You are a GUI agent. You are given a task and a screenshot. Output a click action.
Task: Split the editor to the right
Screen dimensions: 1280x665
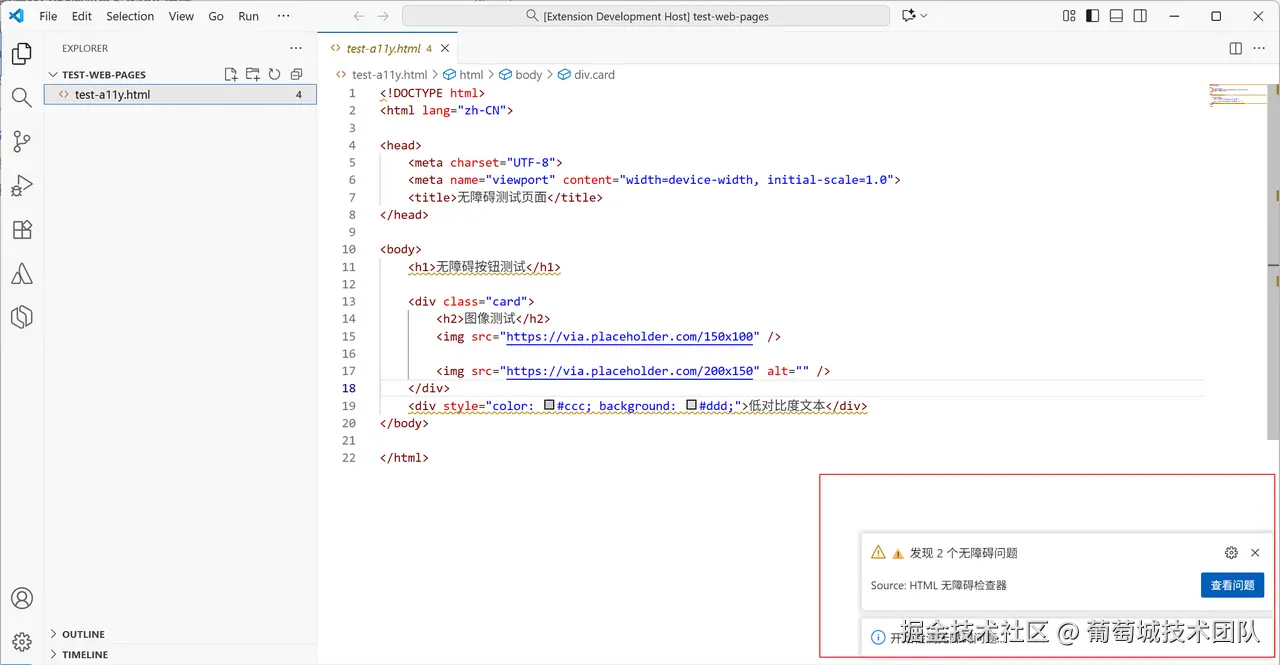1236,48
